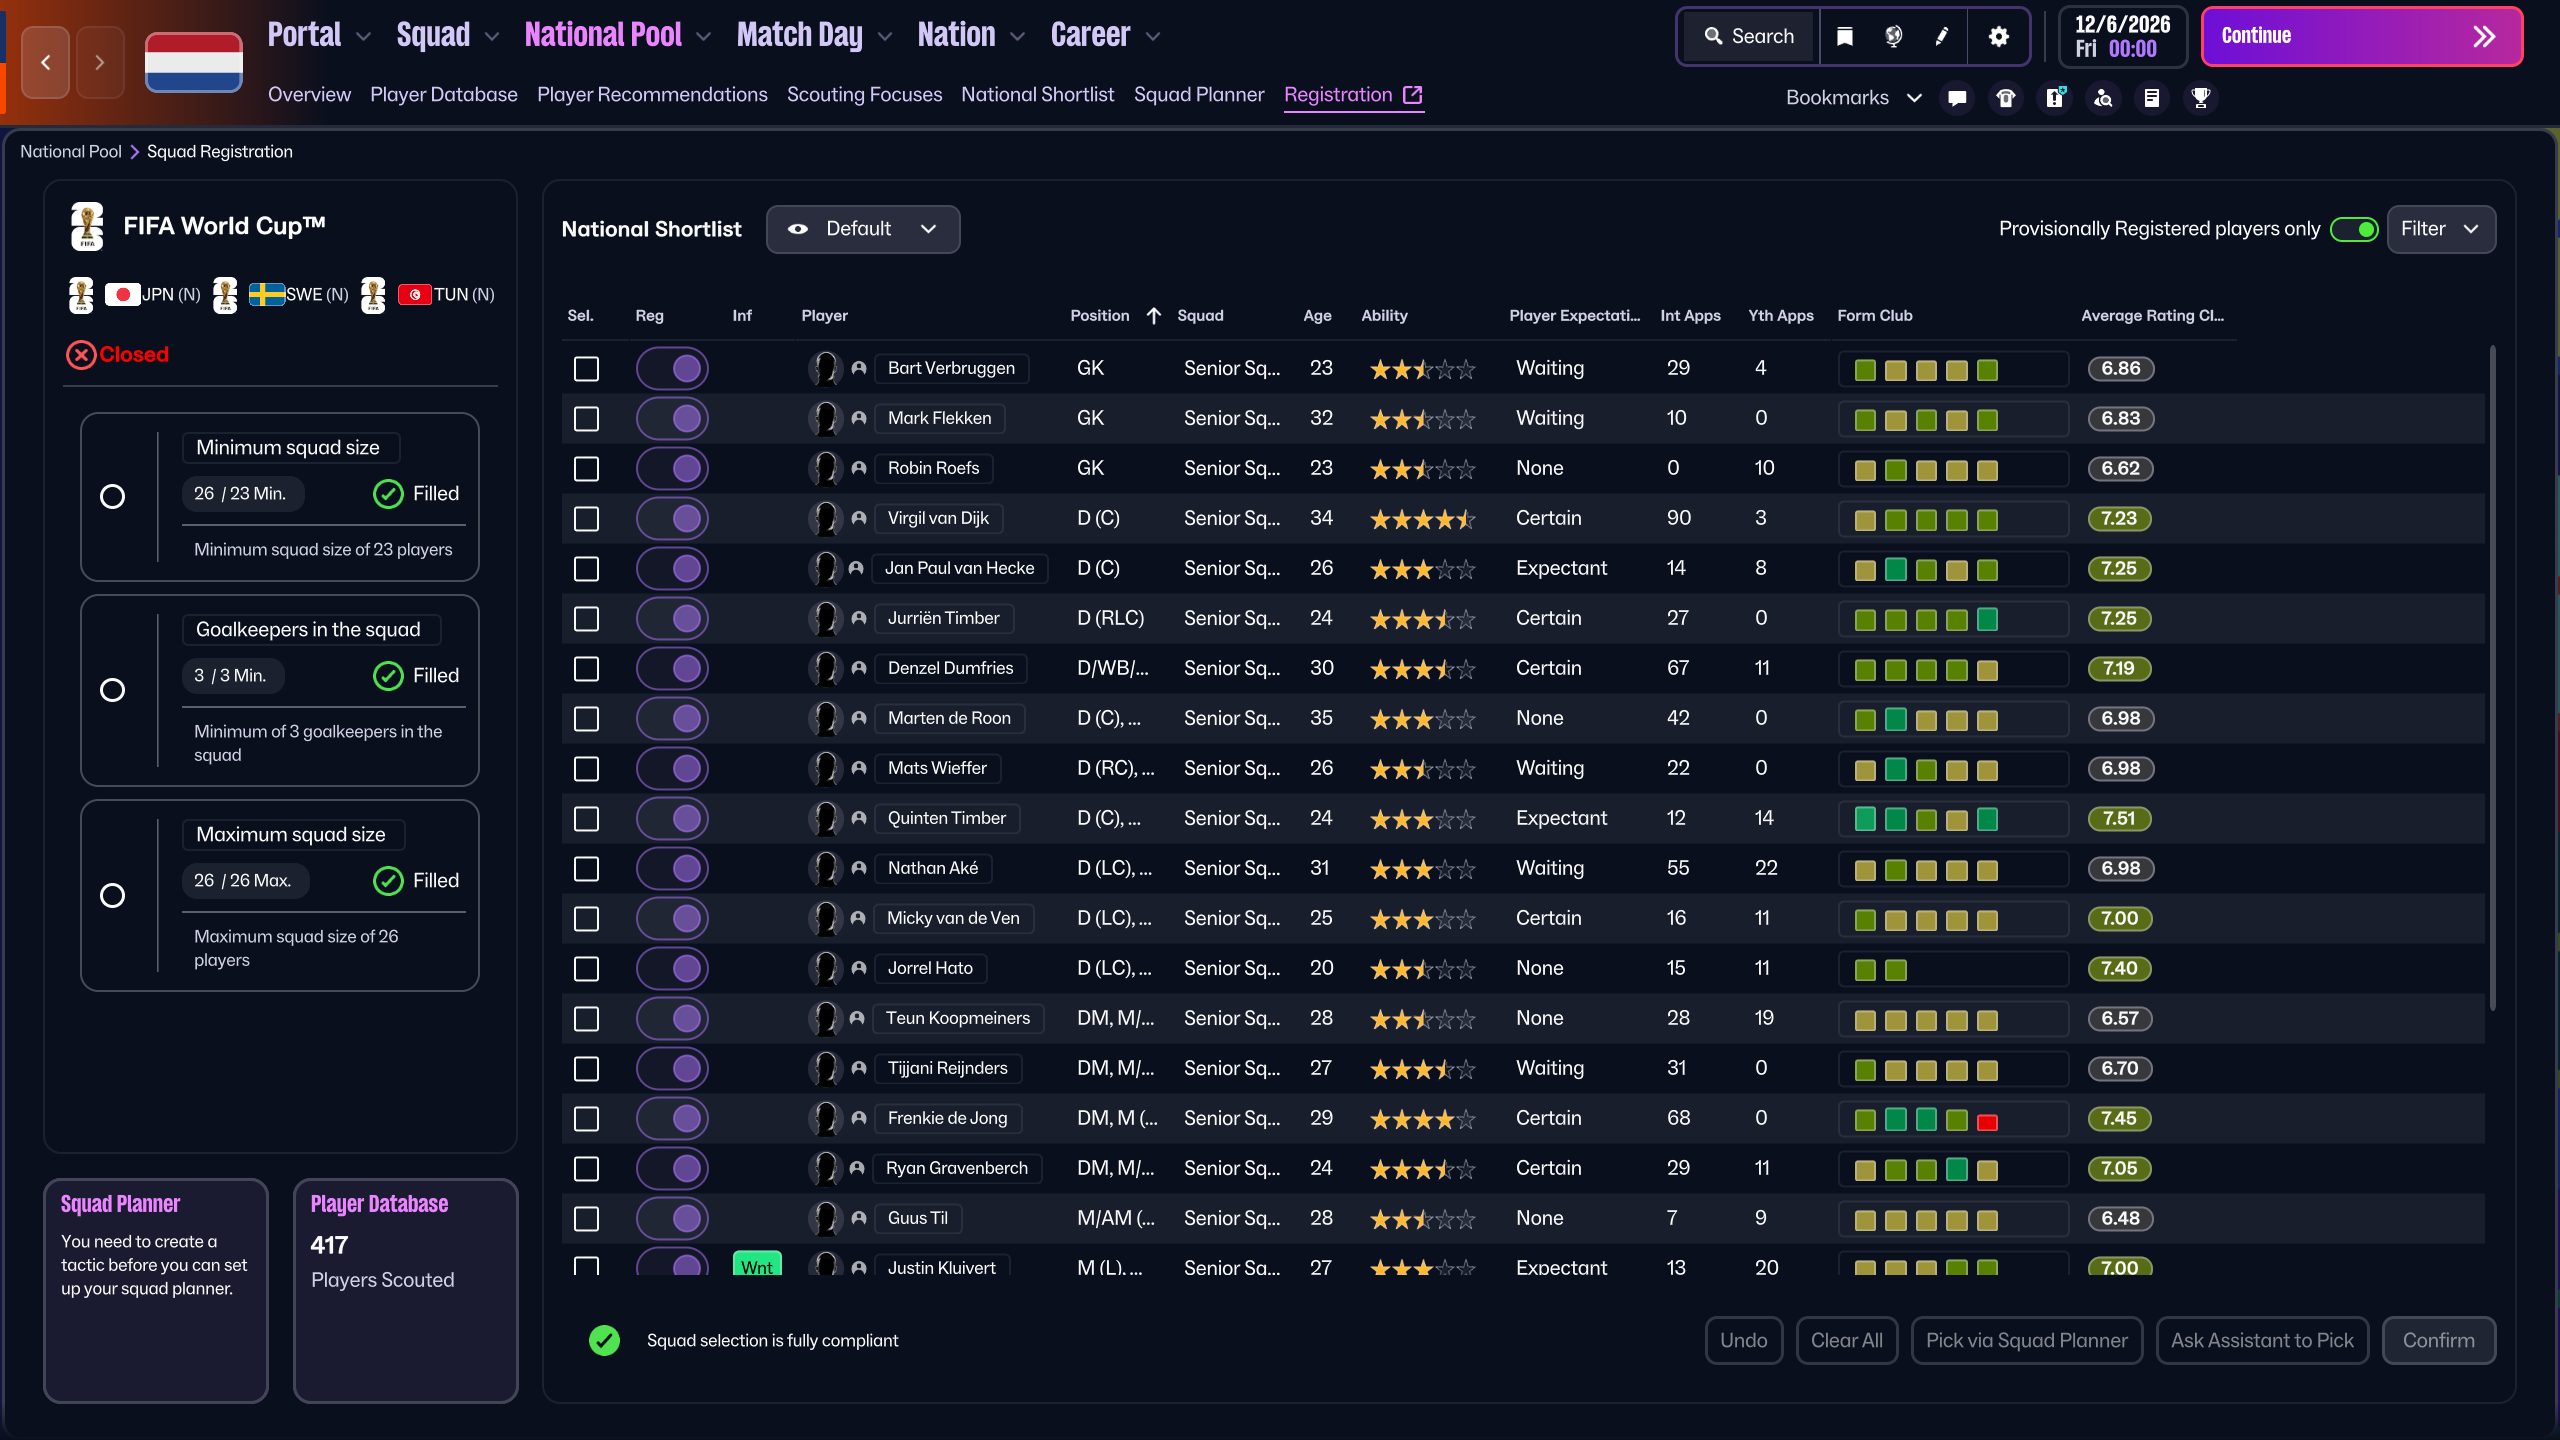Expand the Filter dropdown

[2441, 229]
